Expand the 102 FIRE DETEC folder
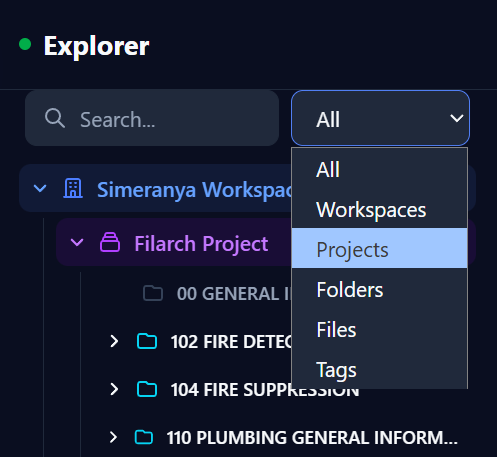497x457 pixels. tap(114, 341)
